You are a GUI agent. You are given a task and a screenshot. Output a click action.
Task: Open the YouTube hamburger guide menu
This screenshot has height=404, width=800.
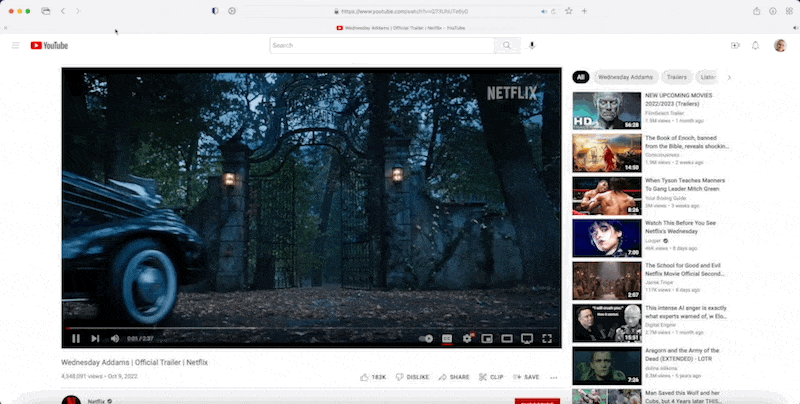pos(15,45)
